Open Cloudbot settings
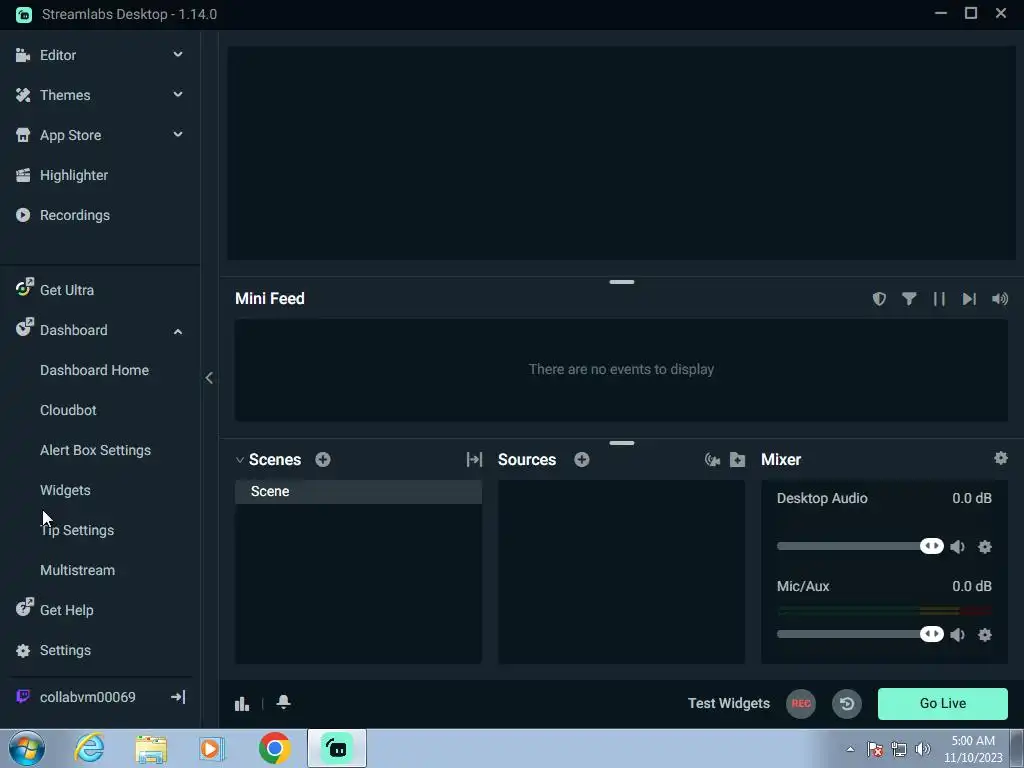 (x=68, y=410)
